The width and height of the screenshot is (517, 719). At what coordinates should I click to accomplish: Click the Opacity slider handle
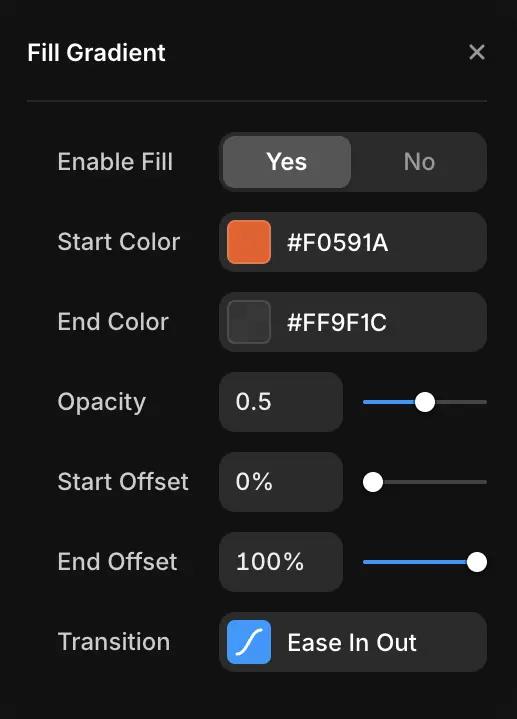425,402
